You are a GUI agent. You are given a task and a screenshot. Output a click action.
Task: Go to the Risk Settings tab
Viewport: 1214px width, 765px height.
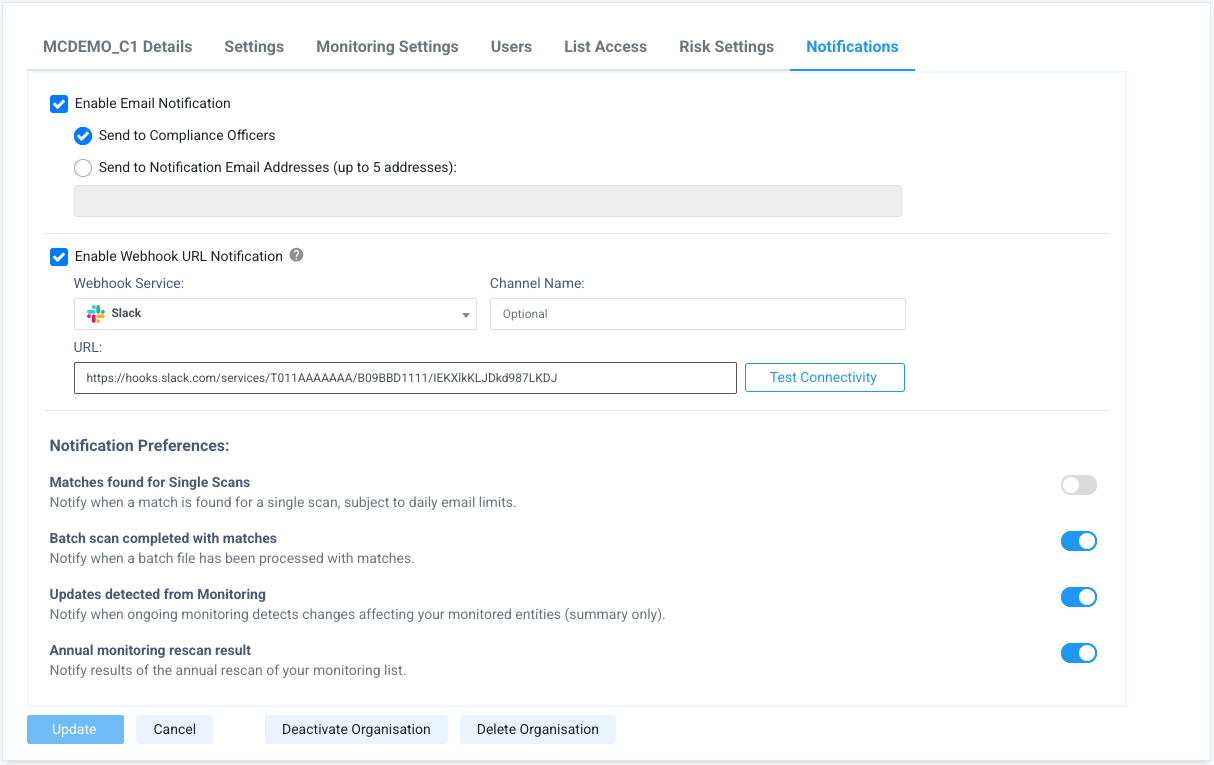click(726, 47)
